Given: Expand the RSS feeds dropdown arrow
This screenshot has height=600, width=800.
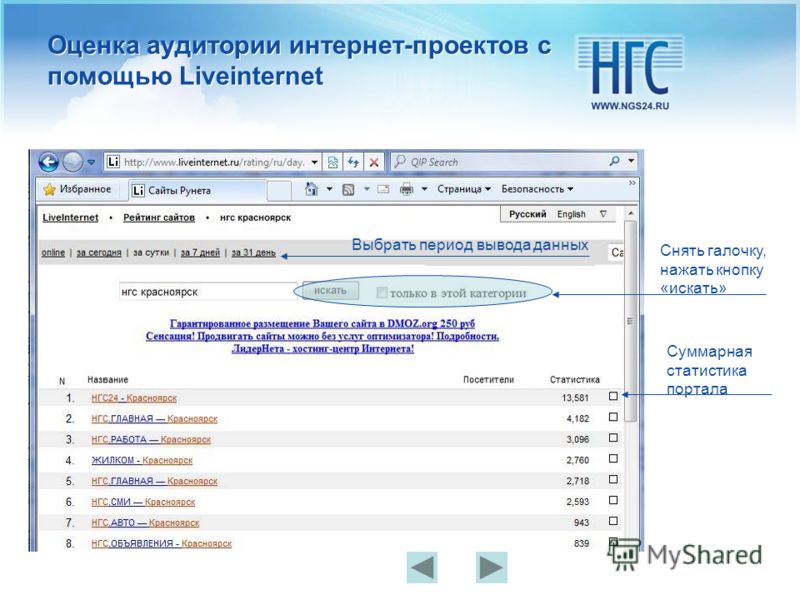Looking at the screenshot, I should click(367, 189).
